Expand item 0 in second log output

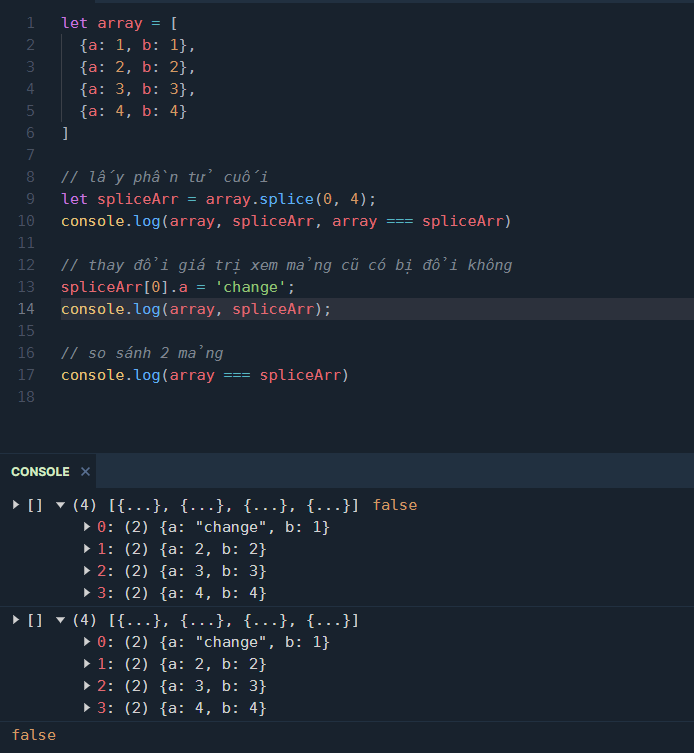pos(87,642)
